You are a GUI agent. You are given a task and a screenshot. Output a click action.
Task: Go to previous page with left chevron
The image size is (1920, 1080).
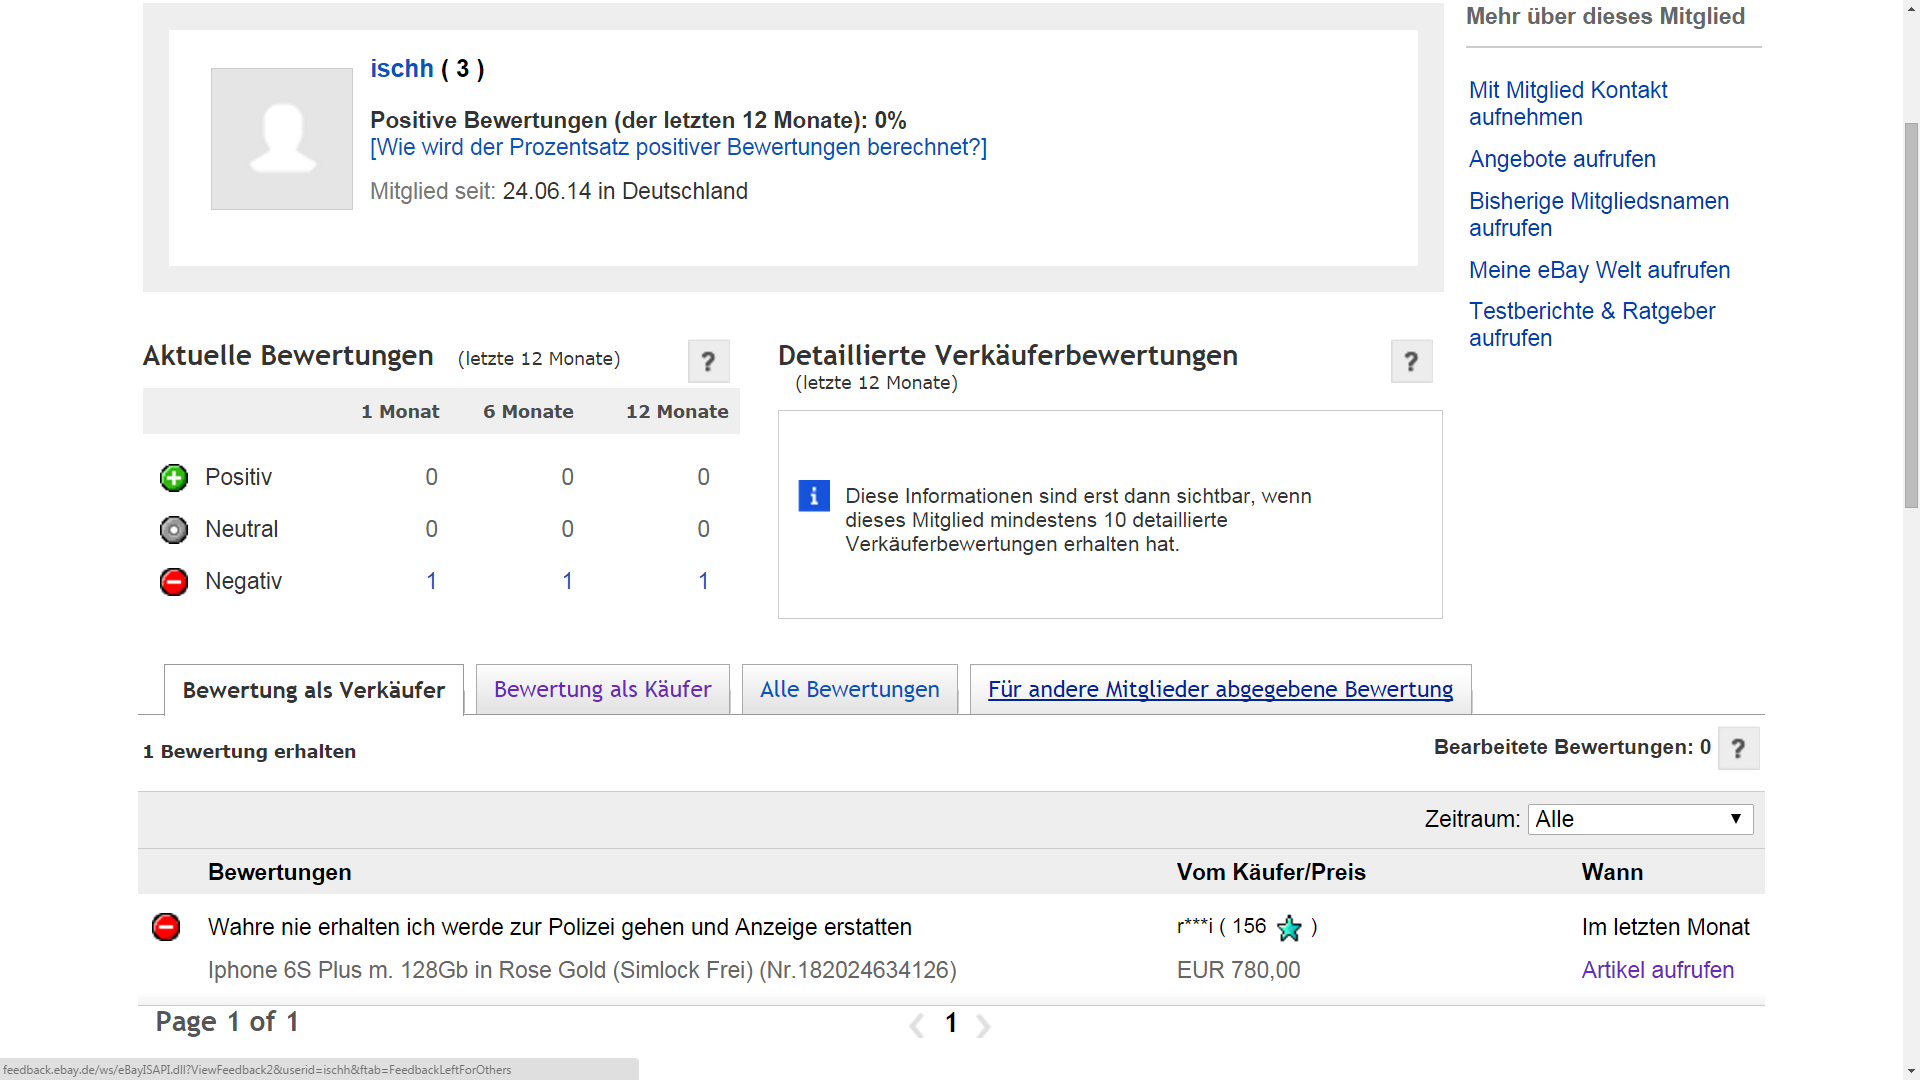click(x=916, y=1026)
